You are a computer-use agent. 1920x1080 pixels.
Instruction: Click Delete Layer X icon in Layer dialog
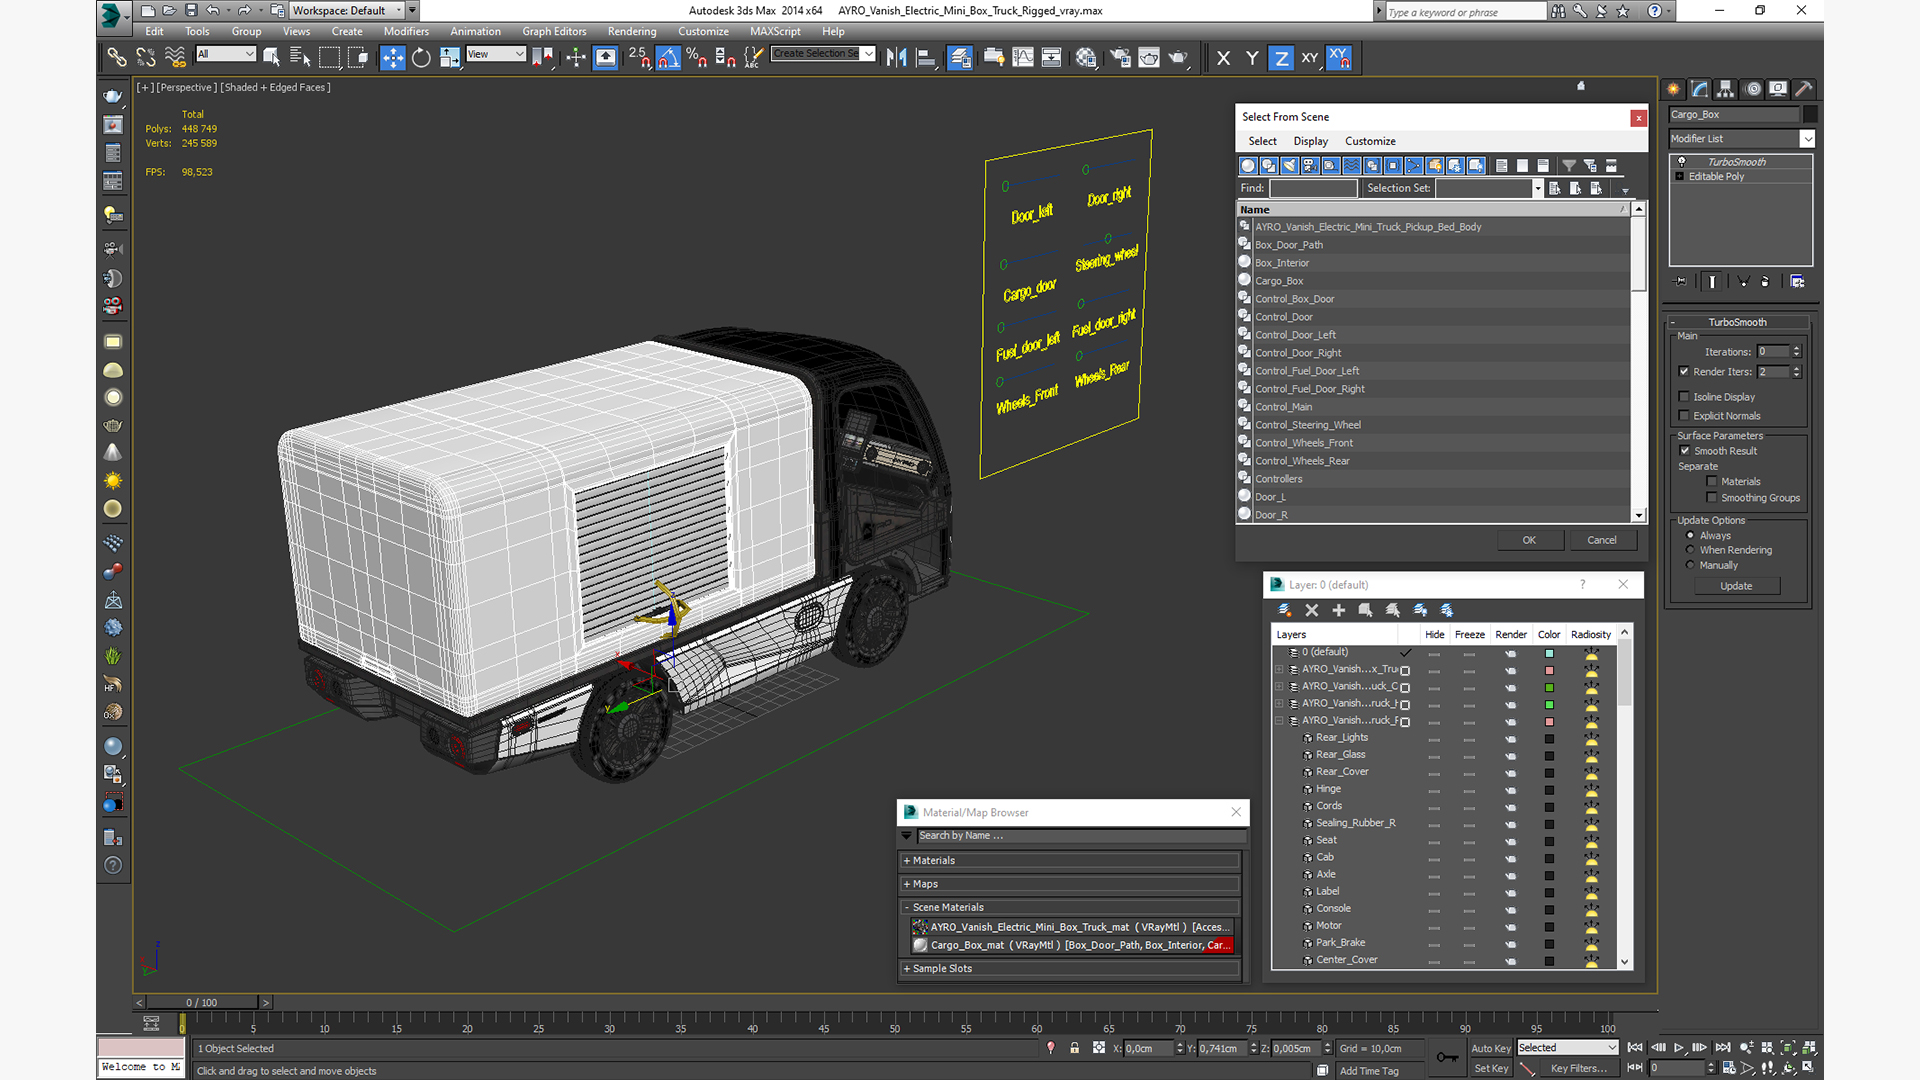click(1312, 610)
